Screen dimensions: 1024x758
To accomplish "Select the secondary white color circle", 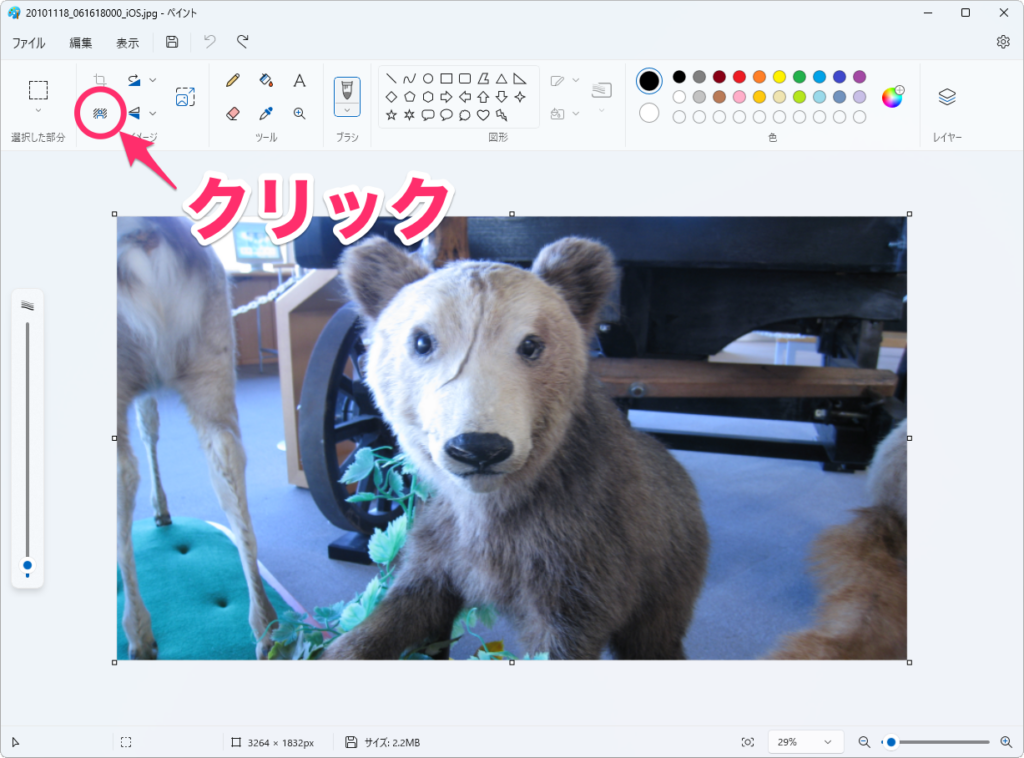I will point(649,112).
